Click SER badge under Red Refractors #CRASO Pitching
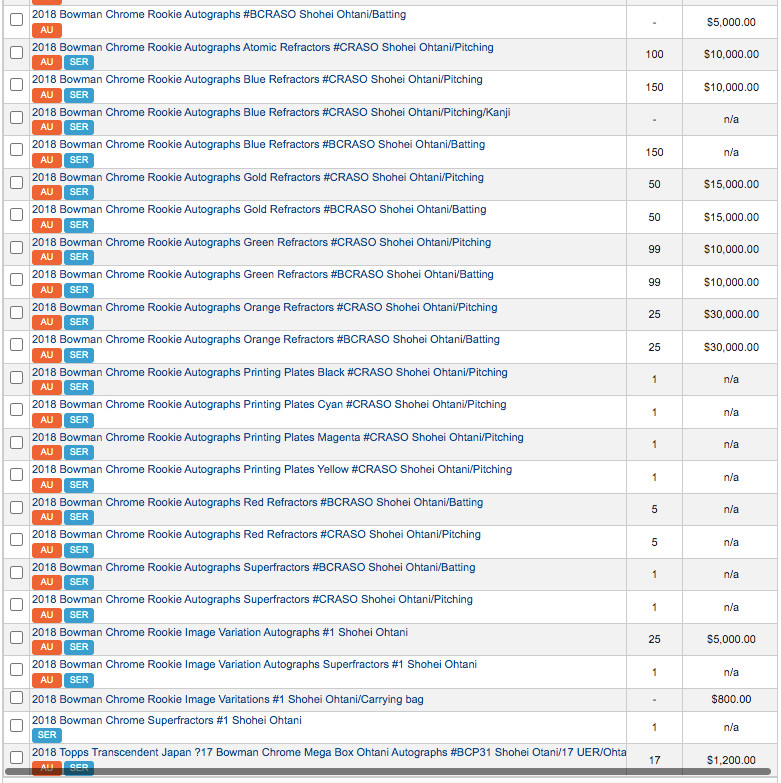The width and height of the screenshot is (781, 783). 79,550
